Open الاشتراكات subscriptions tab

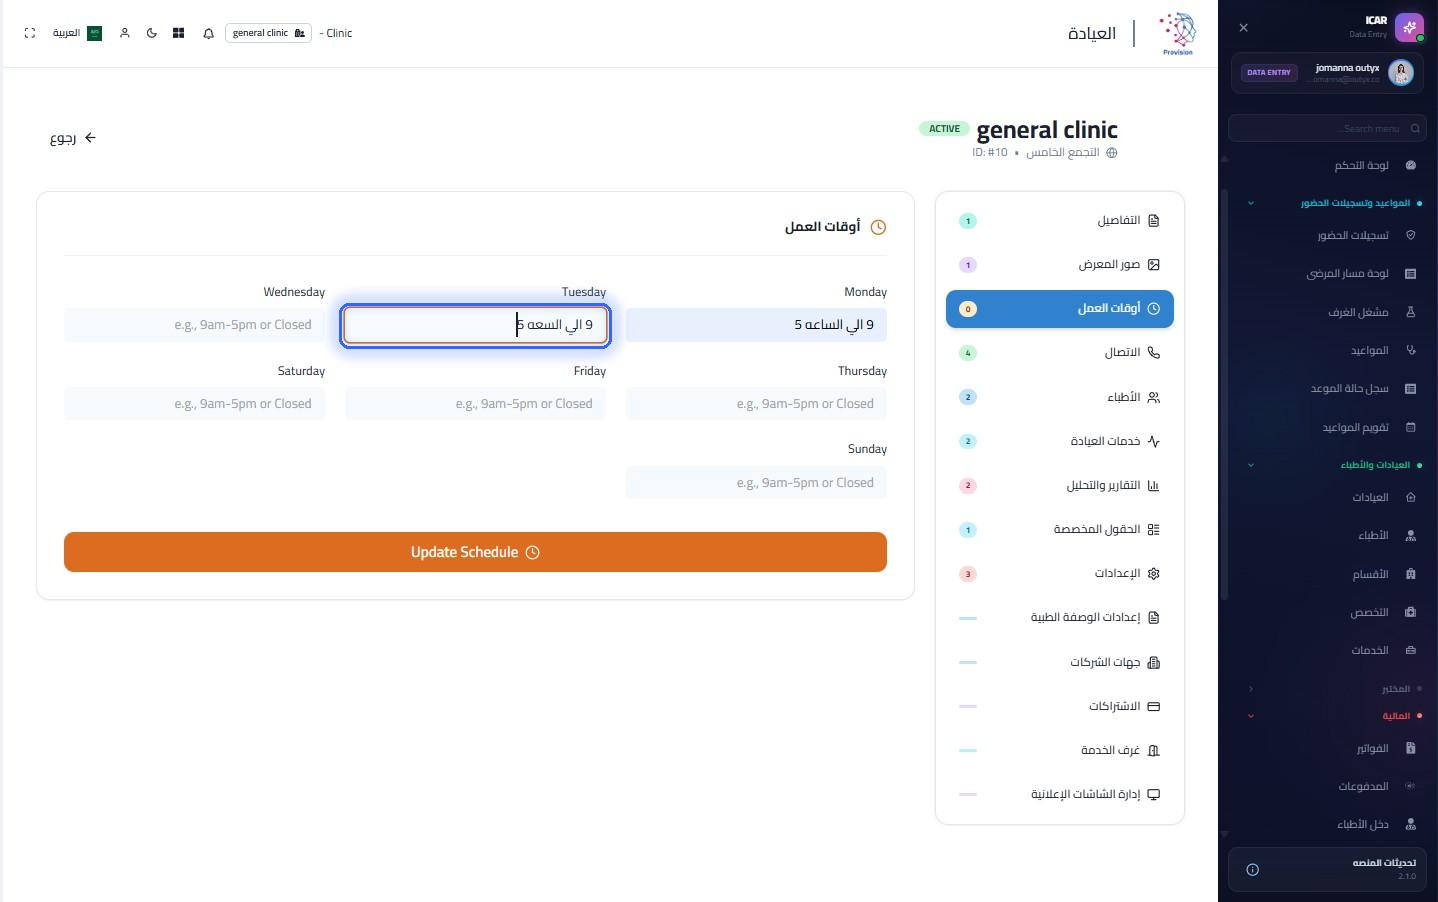[x=1060, y=706]
